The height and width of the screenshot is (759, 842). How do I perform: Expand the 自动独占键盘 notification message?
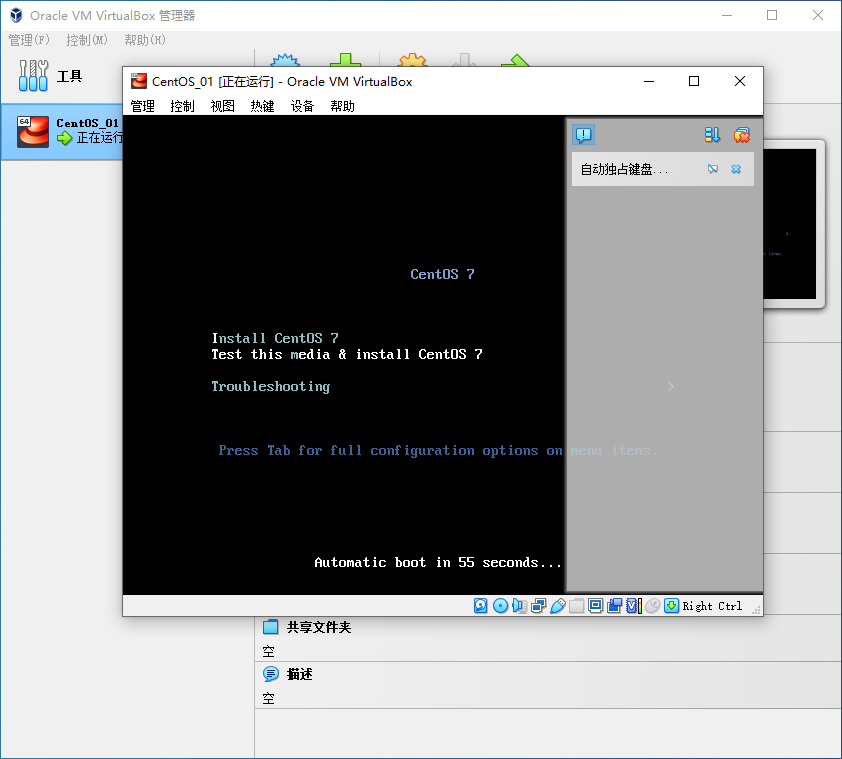pos(625,169)
